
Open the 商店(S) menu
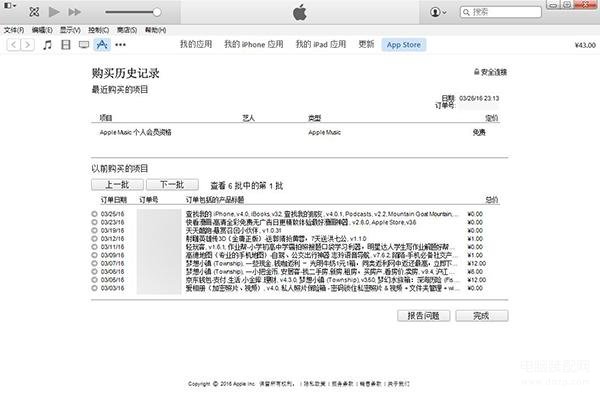[x=127, y=30]
